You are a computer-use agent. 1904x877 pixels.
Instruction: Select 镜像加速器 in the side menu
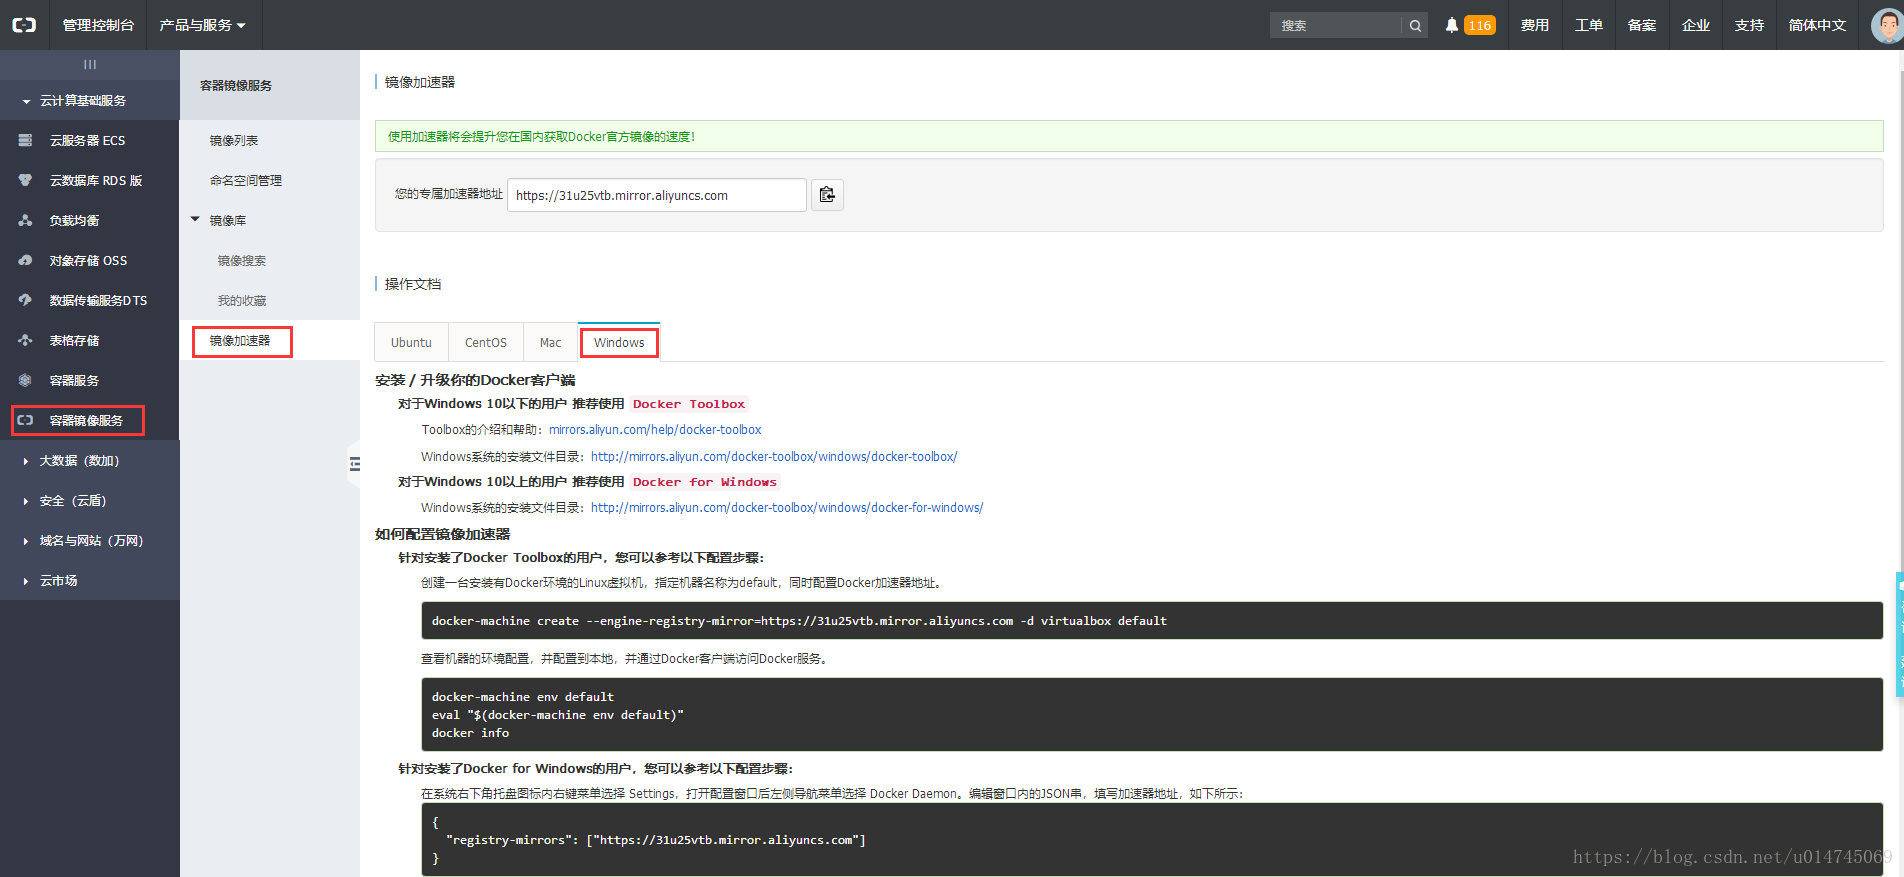(x=242, y=341)
